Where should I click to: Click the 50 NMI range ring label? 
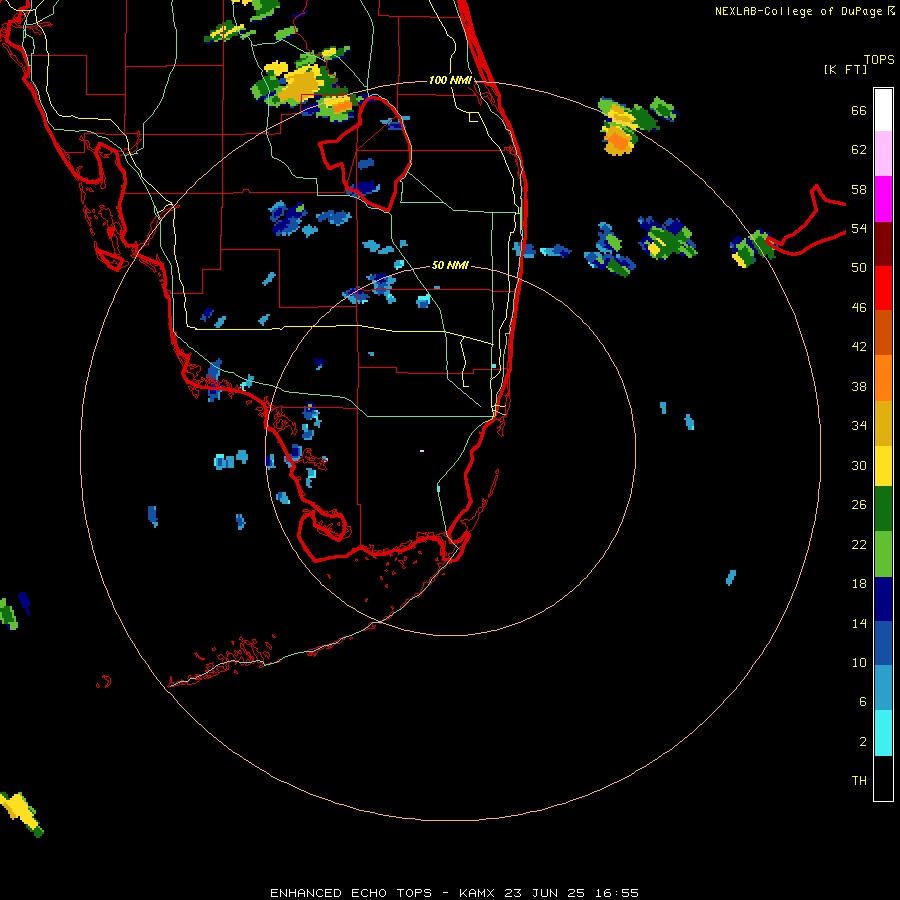[450, 265]
